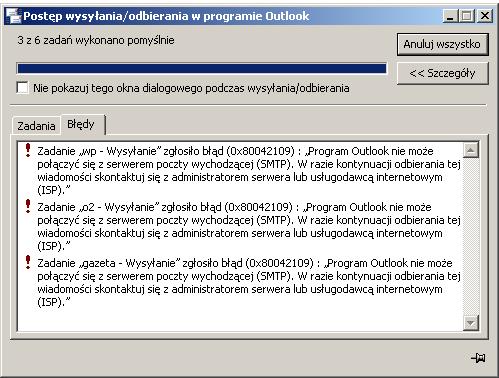The height and width of the screenshot is (378, 499).
Task: Click the error icon beside 'o2 - Wysyłanie'
Action: tap(28, 206)
